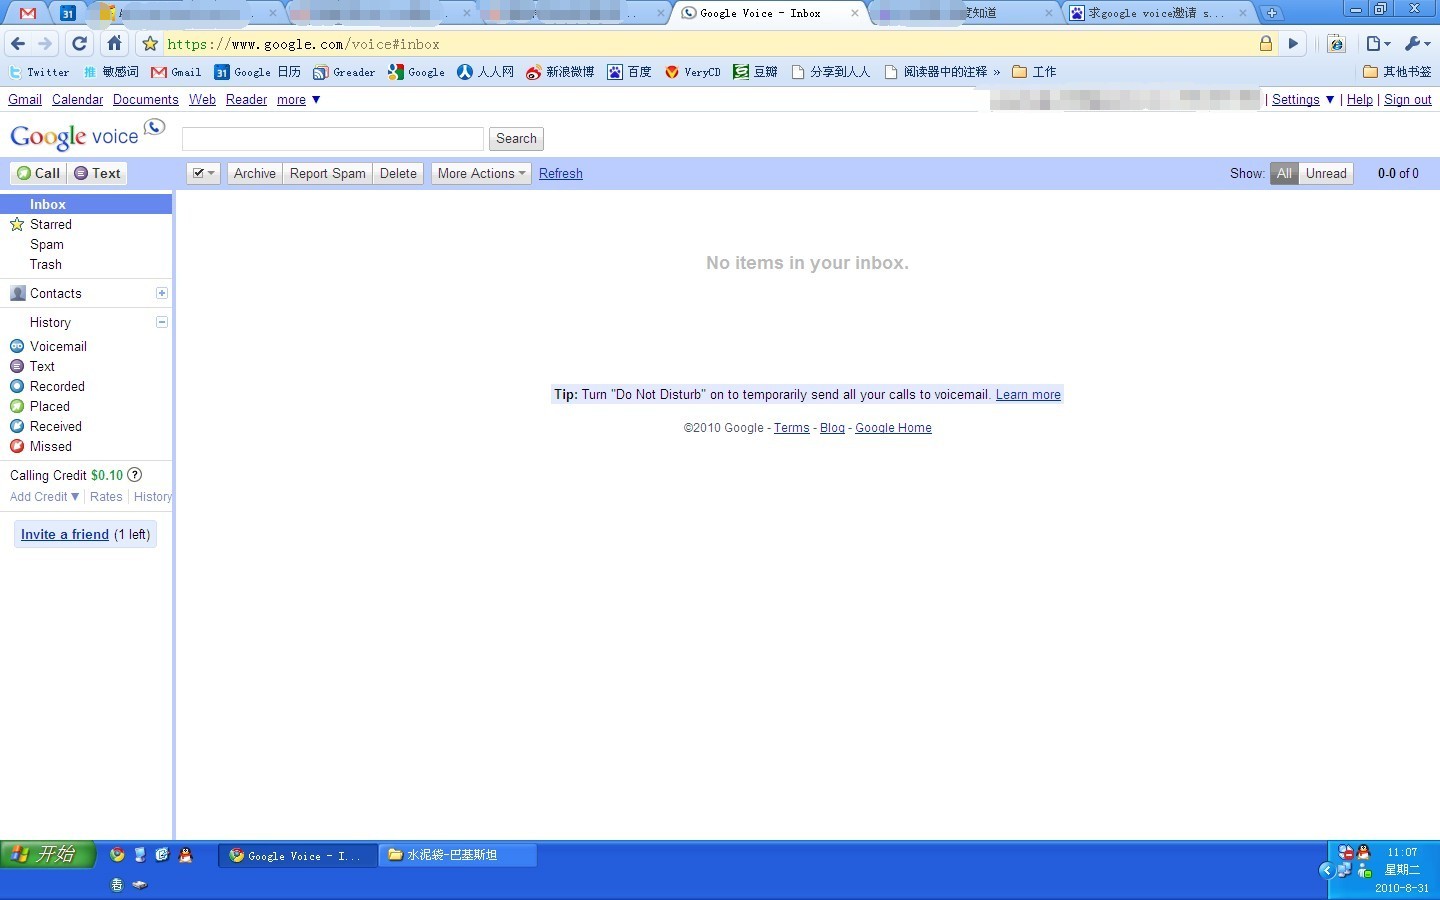Click the Refresh link
1440x900 pixels.
(561, 174)
